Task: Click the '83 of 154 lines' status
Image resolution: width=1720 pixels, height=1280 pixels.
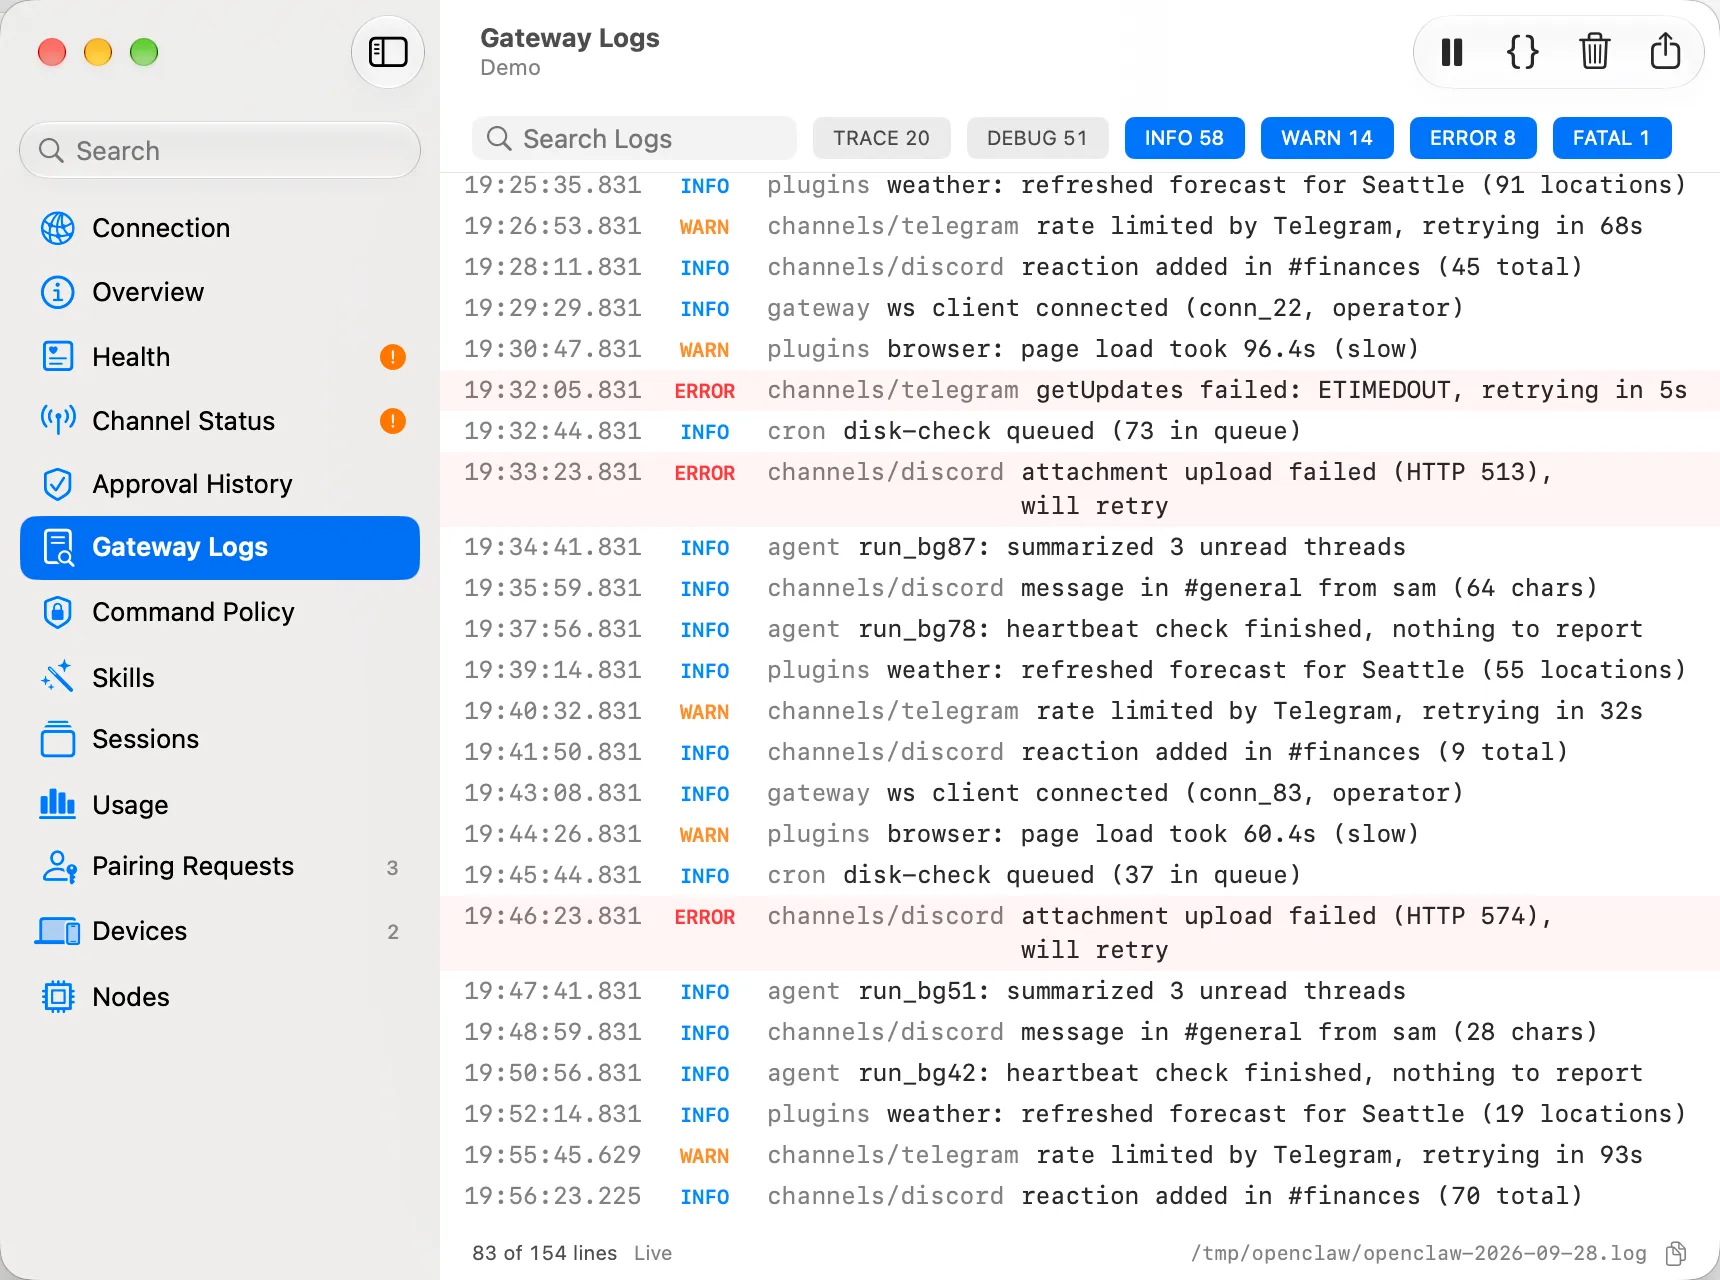Action: (x=544, y=1253)
